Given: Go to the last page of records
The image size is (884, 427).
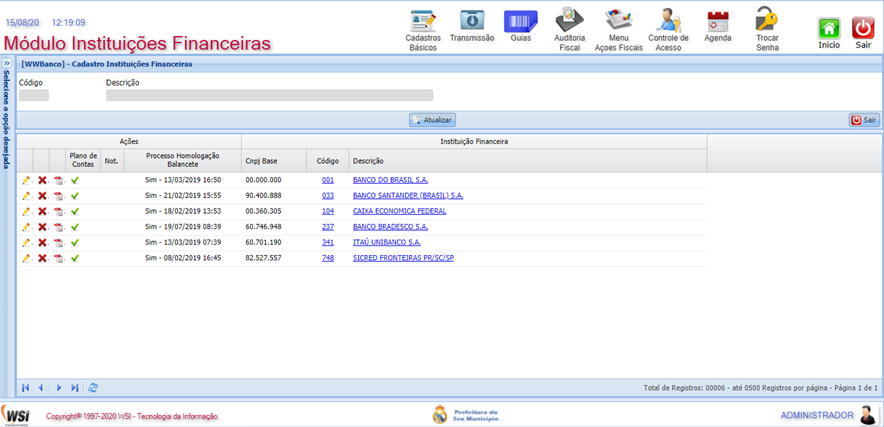Looking at the screenshot, I should point(74,388).
